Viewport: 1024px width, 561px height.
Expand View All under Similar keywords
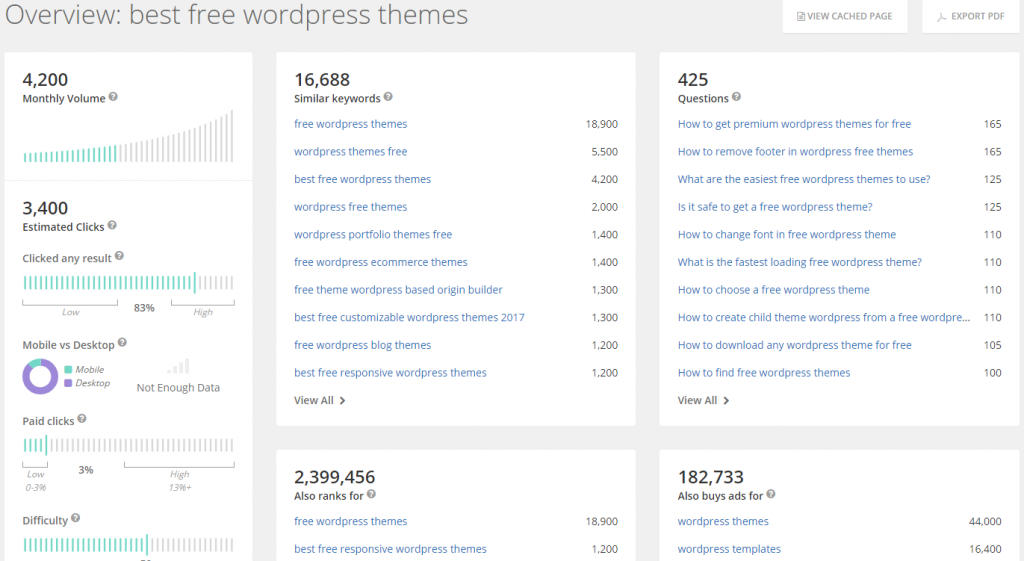pos(319,400)
